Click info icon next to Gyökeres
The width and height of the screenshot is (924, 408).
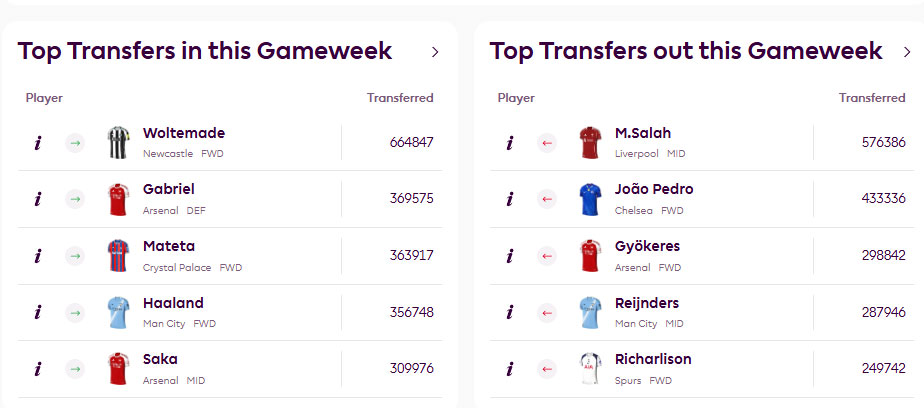click(x=510, y=256)
